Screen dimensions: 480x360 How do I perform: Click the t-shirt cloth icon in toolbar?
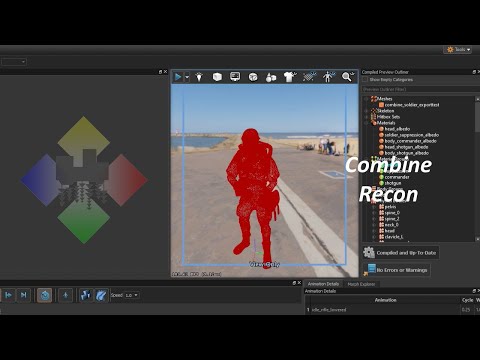point(290,77)
